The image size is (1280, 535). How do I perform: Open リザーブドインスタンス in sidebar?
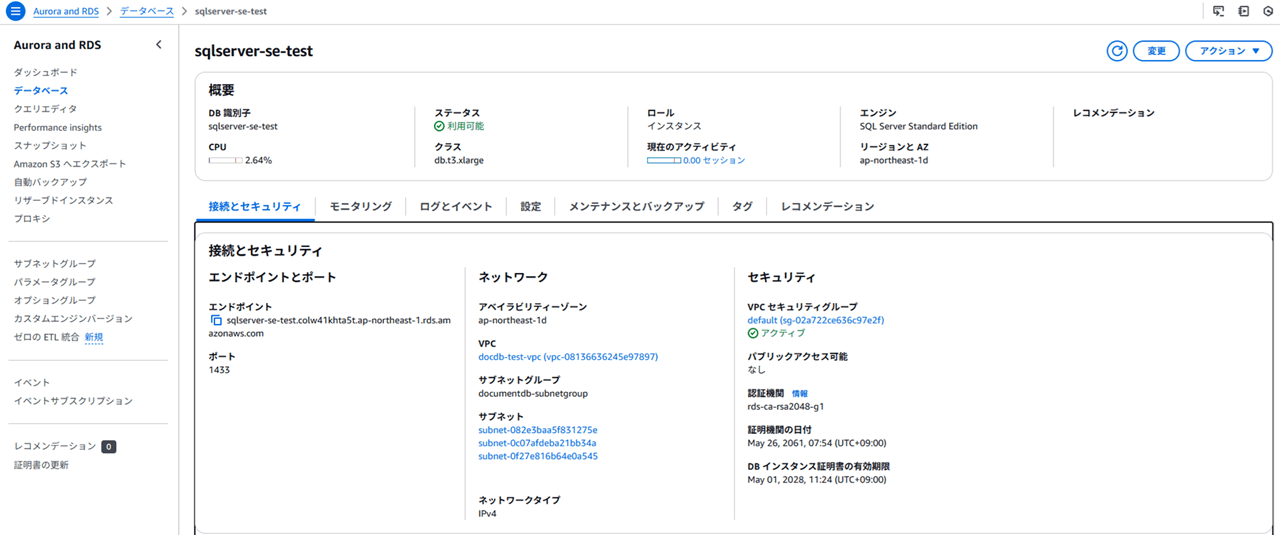[x=63, y=200]
